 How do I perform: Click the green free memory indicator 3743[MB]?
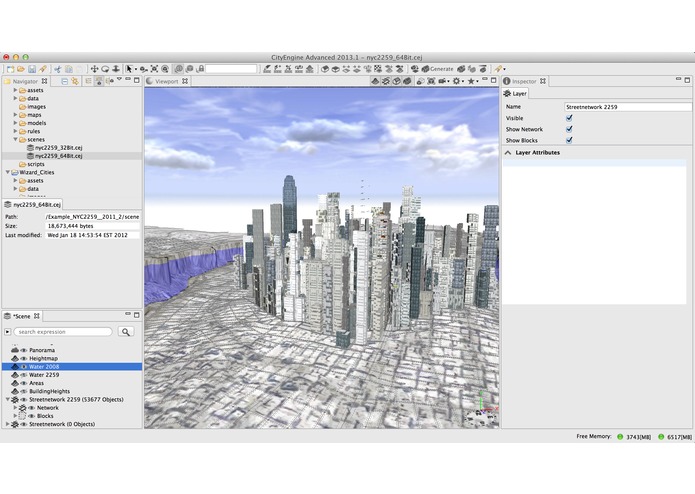click(x=620, y=437)
